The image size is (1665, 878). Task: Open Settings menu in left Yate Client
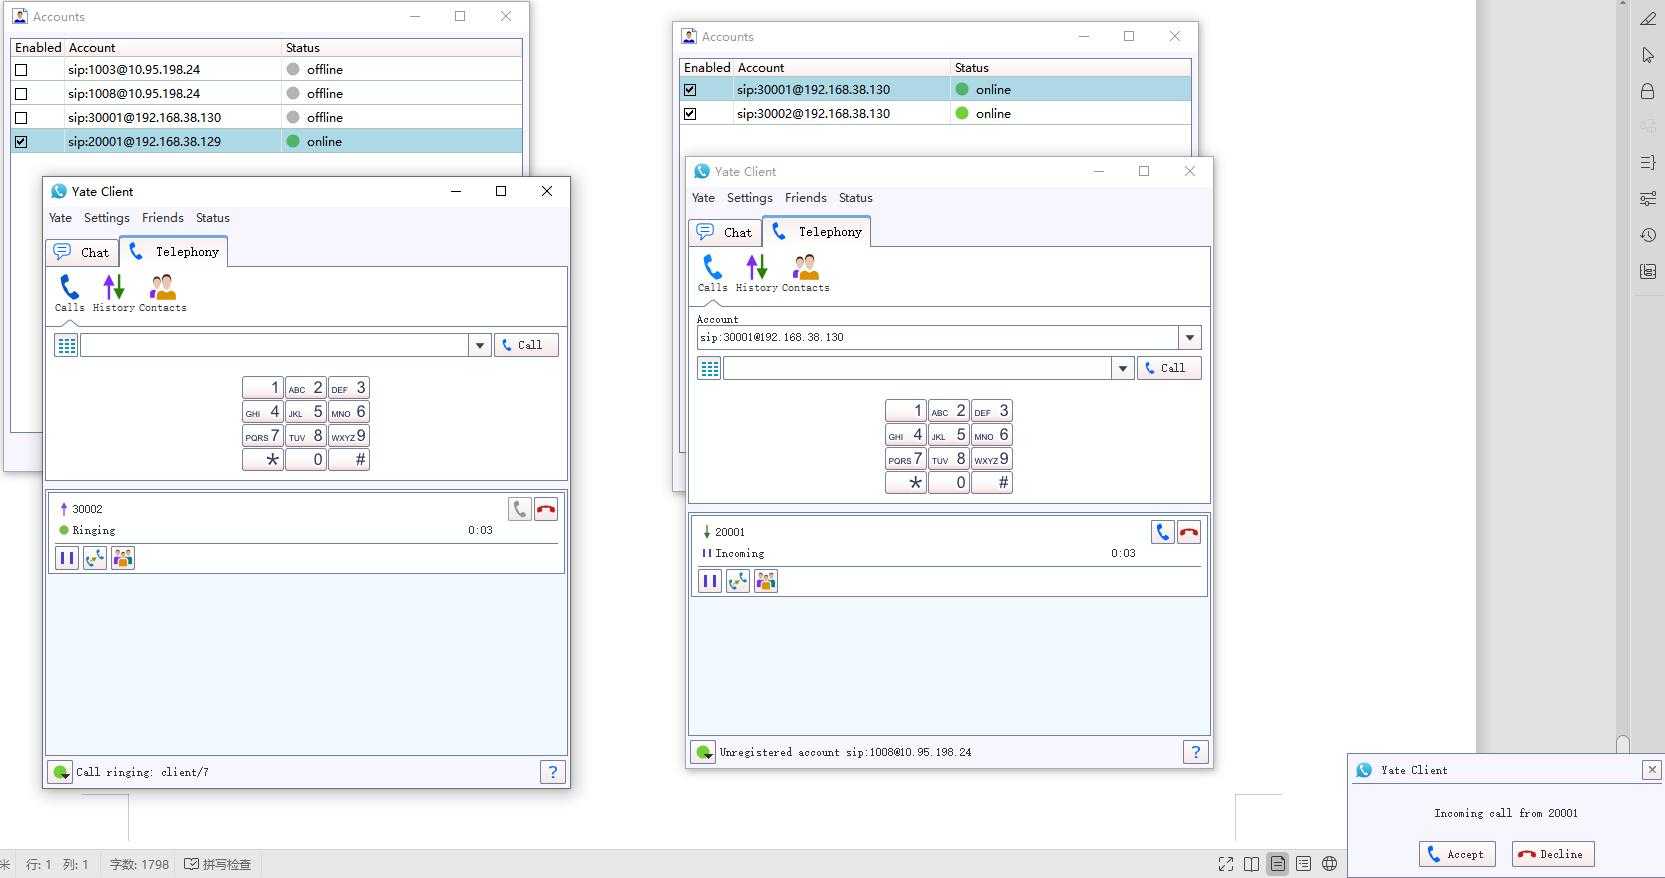point(107,218)
